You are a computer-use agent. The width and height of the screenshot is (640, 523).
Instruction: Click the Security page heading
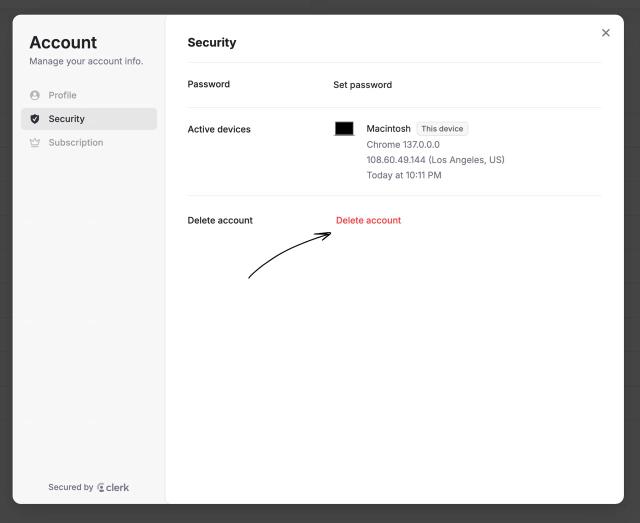(x=211, y=42)
